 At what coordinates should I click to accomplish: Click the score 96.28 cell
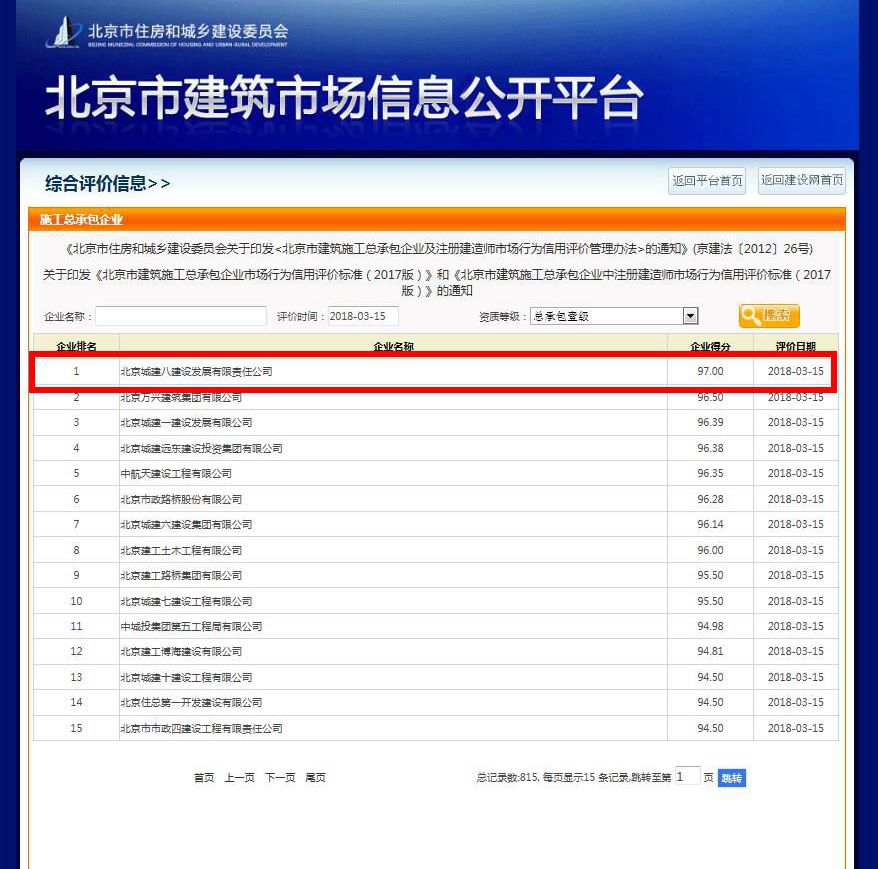710,499
